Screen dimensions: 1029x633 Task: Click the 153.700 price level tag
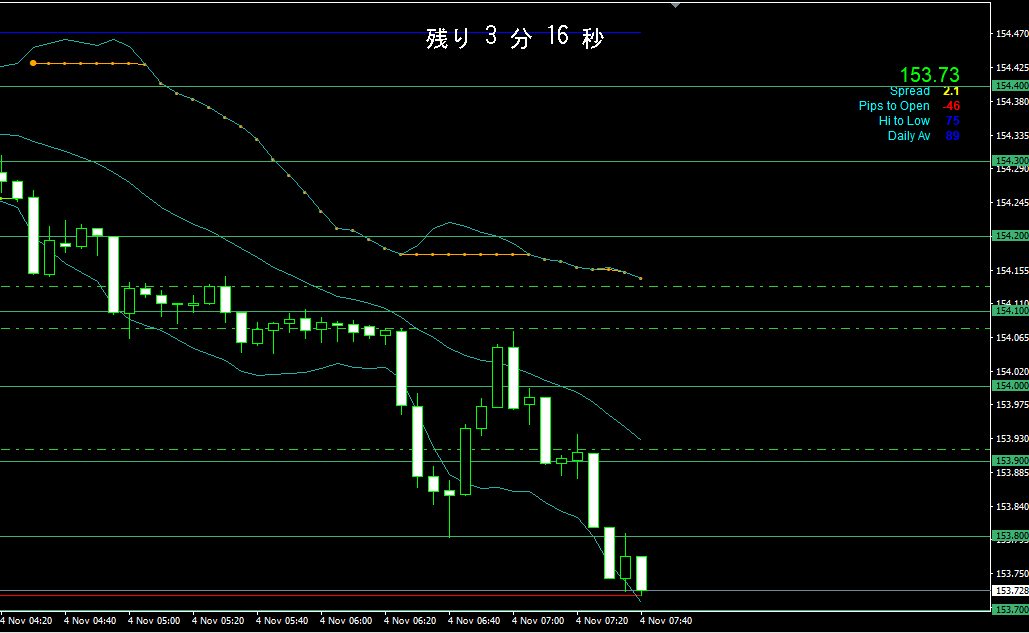1010,609
